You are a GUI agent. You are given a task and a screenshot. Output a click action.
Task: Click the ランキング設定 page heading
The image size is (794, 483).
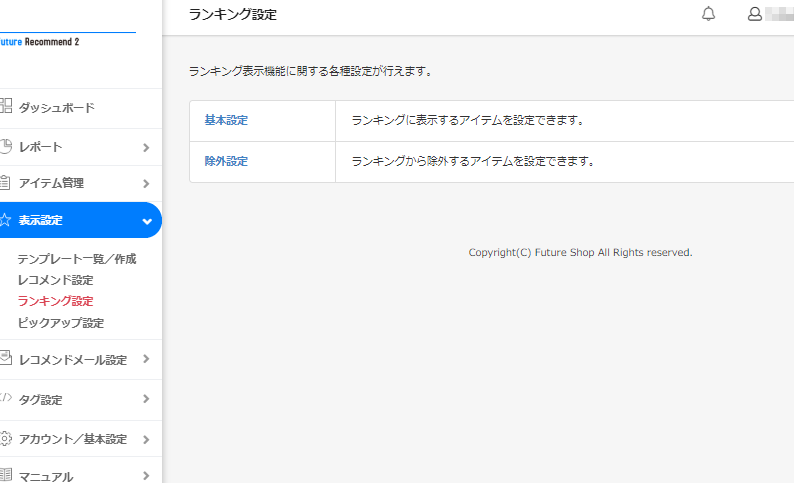point(233,15)
